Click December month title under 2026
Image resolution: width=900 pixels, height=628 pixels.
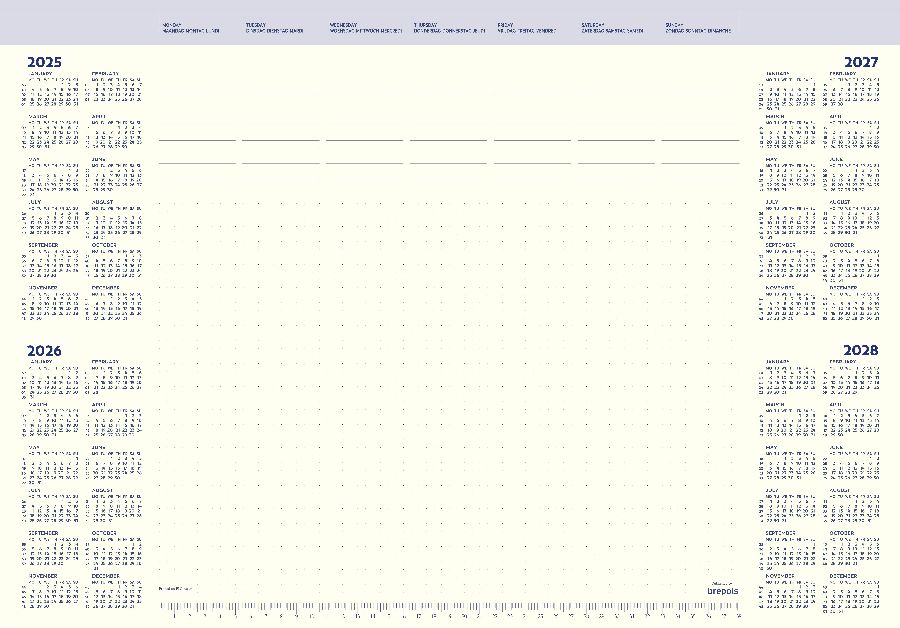[x=106, y=576]
